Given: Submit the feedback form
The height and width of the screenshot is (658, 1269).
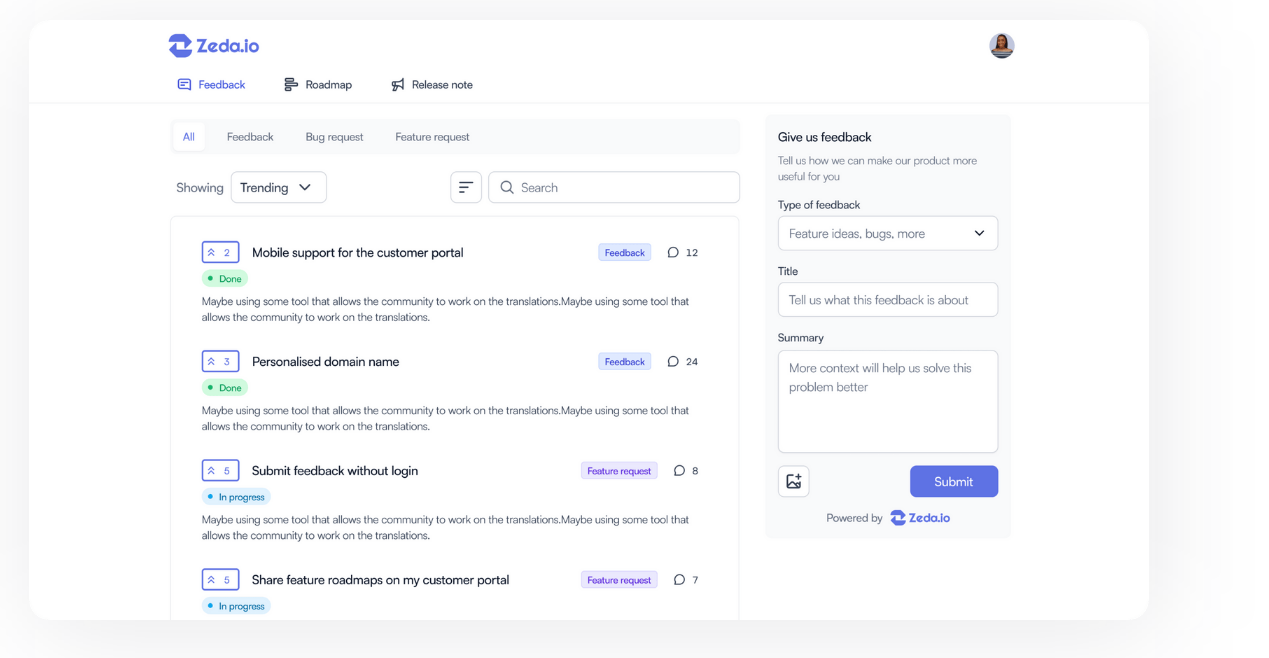Looking at the screenshot, I should pos(953,481).
